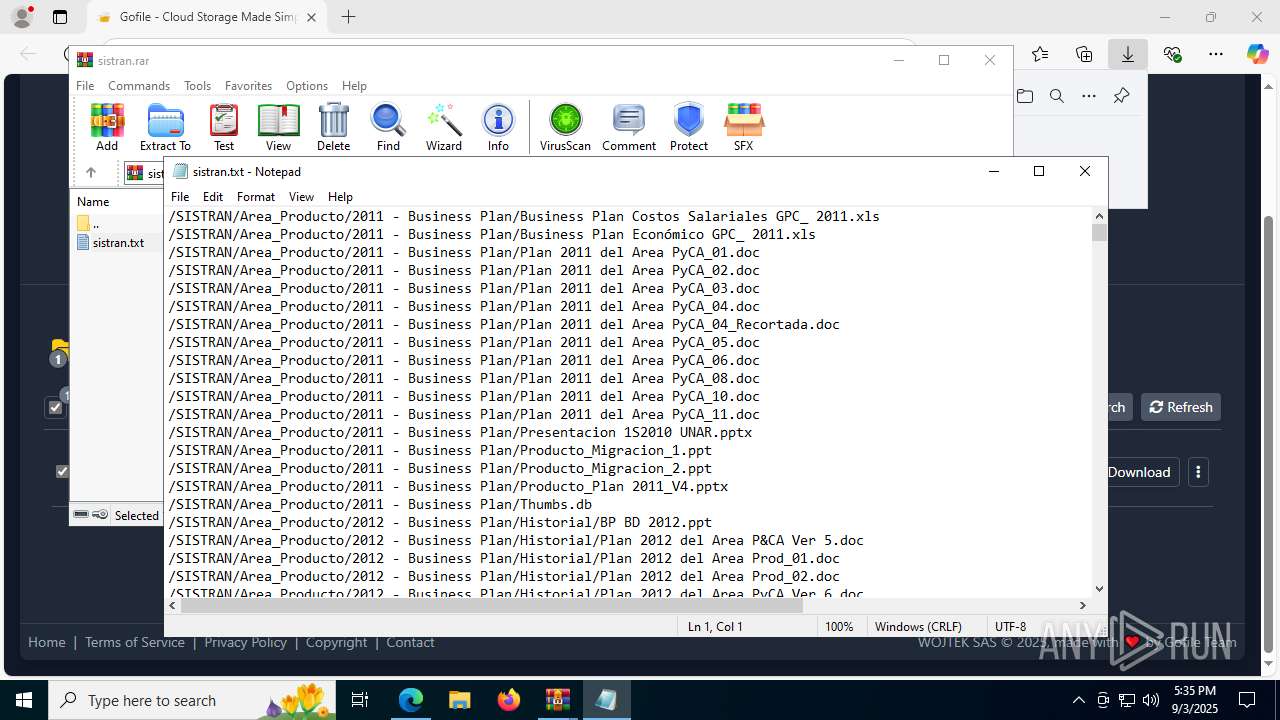Open Contact footer link

coord(410,642)
